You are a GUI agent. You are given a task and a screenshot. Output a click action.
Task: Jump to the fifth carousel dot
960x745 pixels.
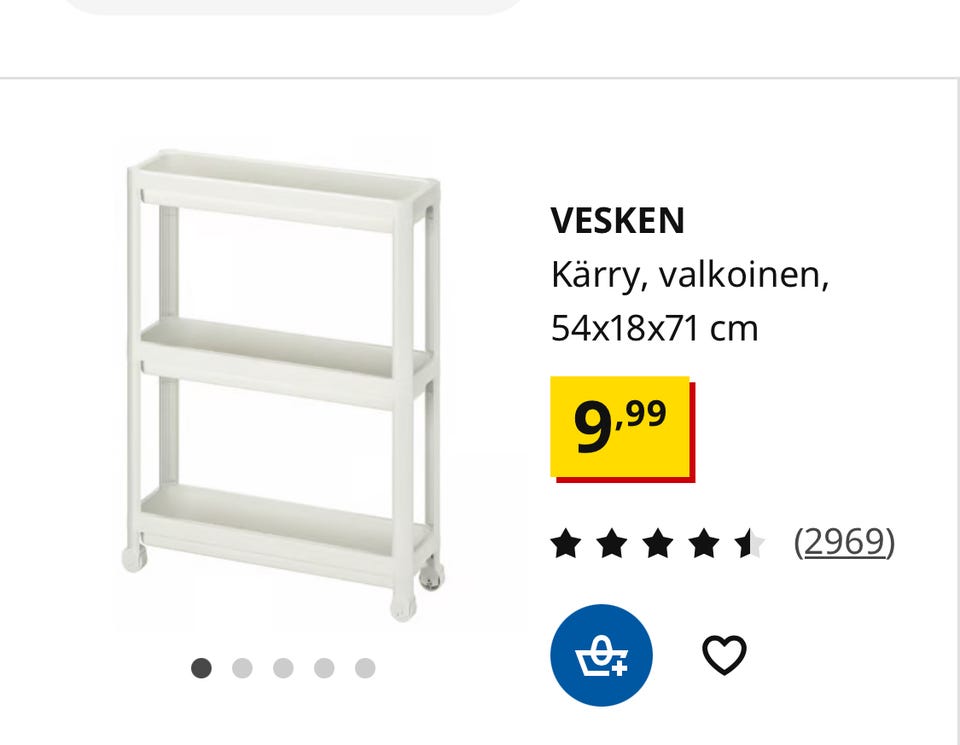[365, 668]
